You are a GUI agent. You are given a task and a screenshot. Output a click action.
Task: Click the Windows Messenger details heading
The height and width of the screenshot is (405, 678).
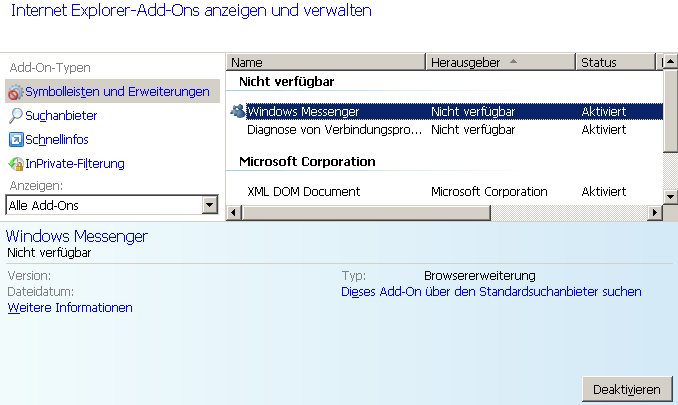(77, 236)
